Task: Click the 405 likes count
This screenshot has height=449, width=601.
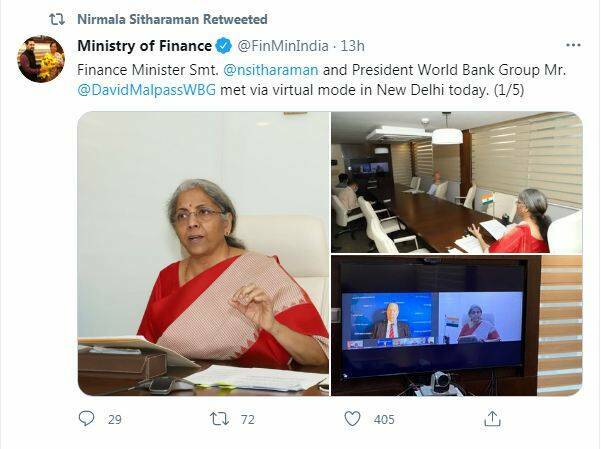Action: coord(384,420)
